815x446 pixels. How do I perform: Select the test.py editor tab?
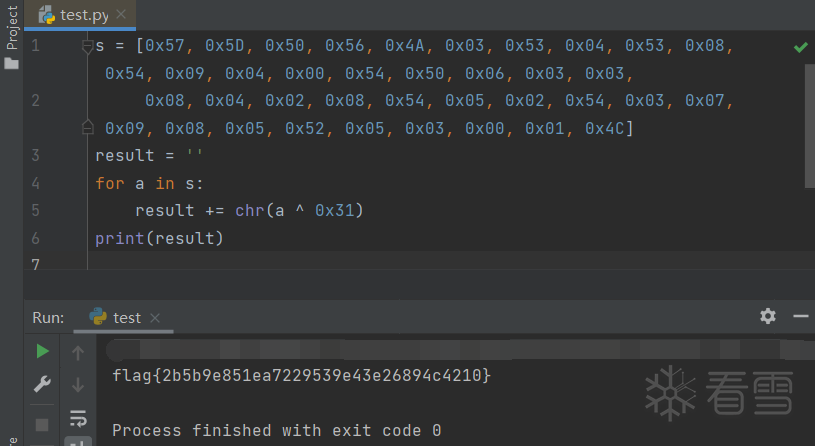click(82, 15)
